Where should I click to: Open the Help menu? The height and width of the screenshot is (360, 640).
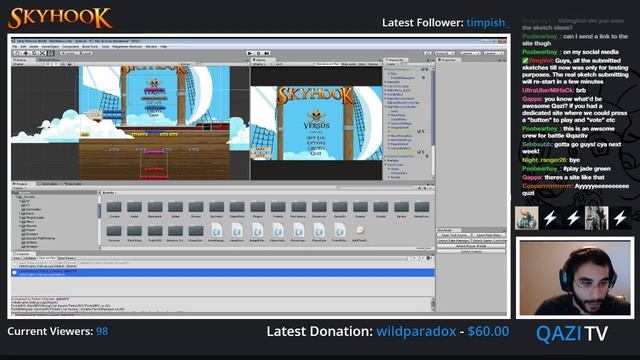164,47
